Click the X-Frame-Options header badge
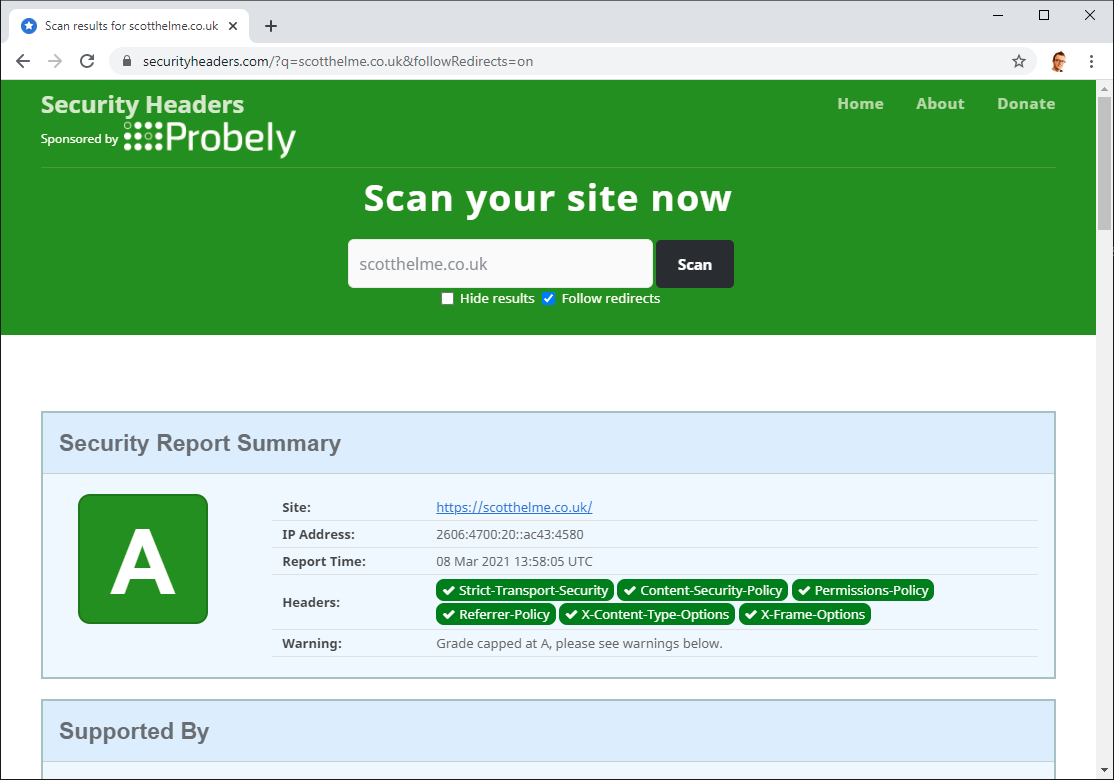The width and height of the screenshot is (1114, 780). point(805,614)
